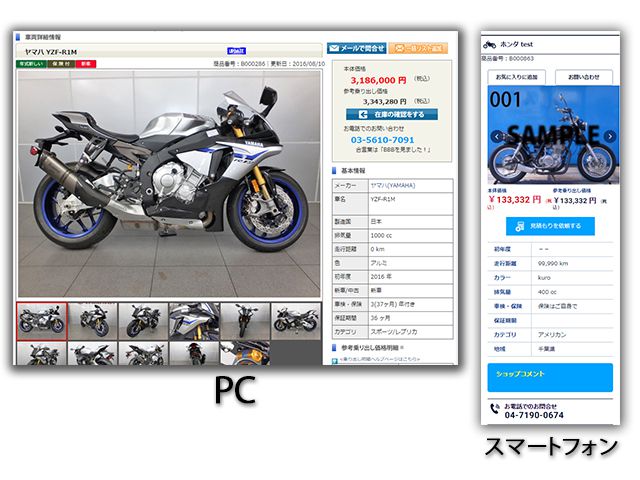Click the 乗り出し明細ヘルプページ link
Image resolution: width=640 pixels, height=480 pixels.
[x=380, y=359]
